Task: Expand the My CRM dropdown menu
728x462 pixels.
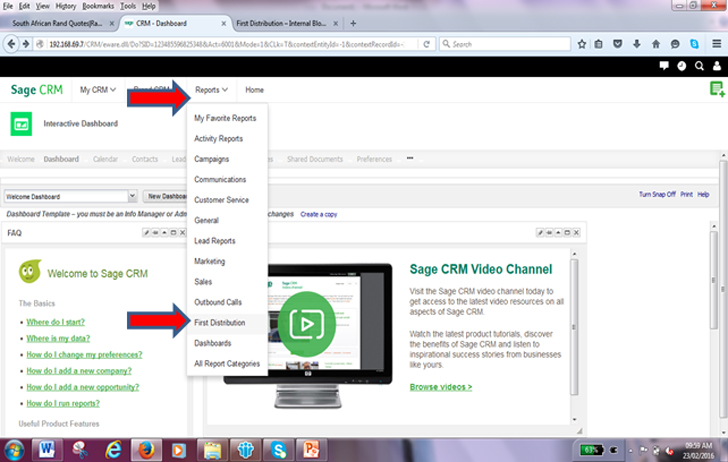Action: pos(98,90)
